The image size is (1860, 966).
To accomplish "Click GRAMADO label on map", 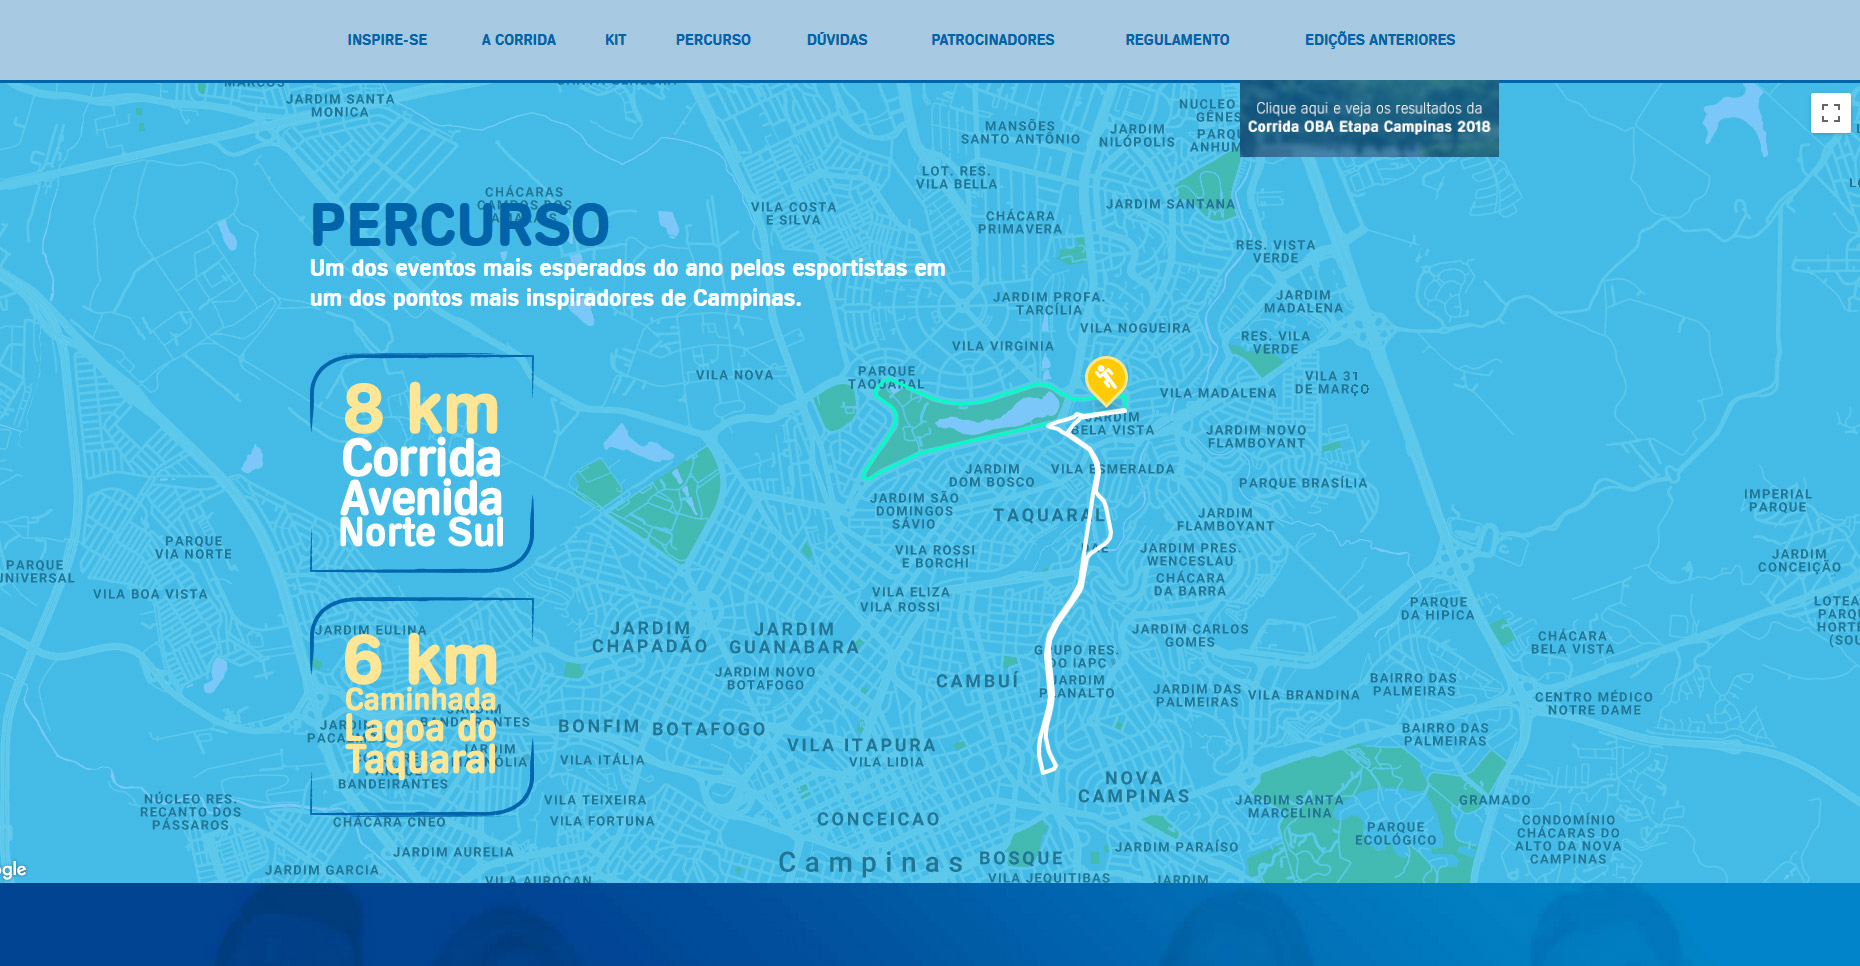I will pos(1495,800).
